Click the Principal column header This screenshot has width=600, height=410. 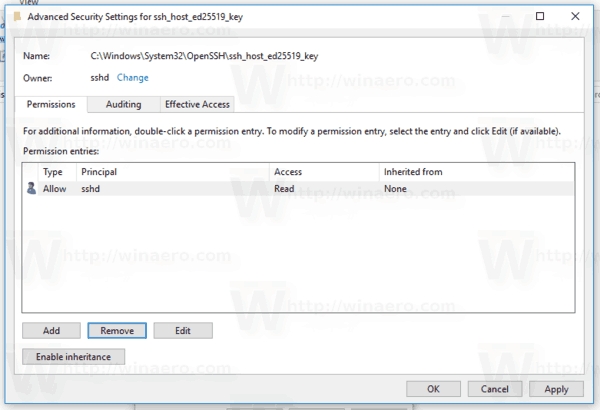[100, 172]
